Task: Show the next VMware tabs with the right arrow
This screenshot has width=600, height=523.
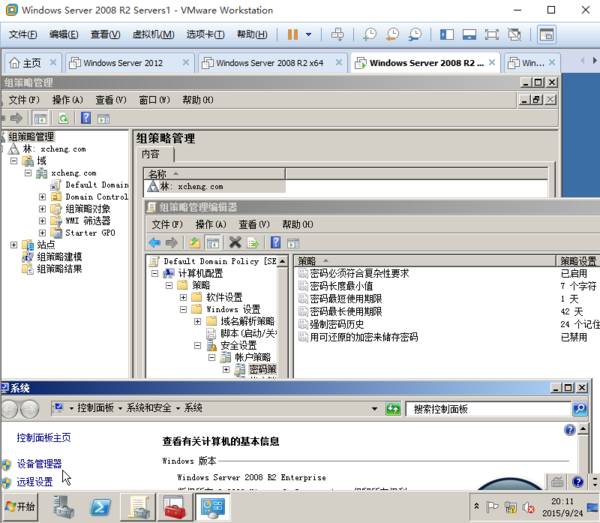Action: click(594, 60)
